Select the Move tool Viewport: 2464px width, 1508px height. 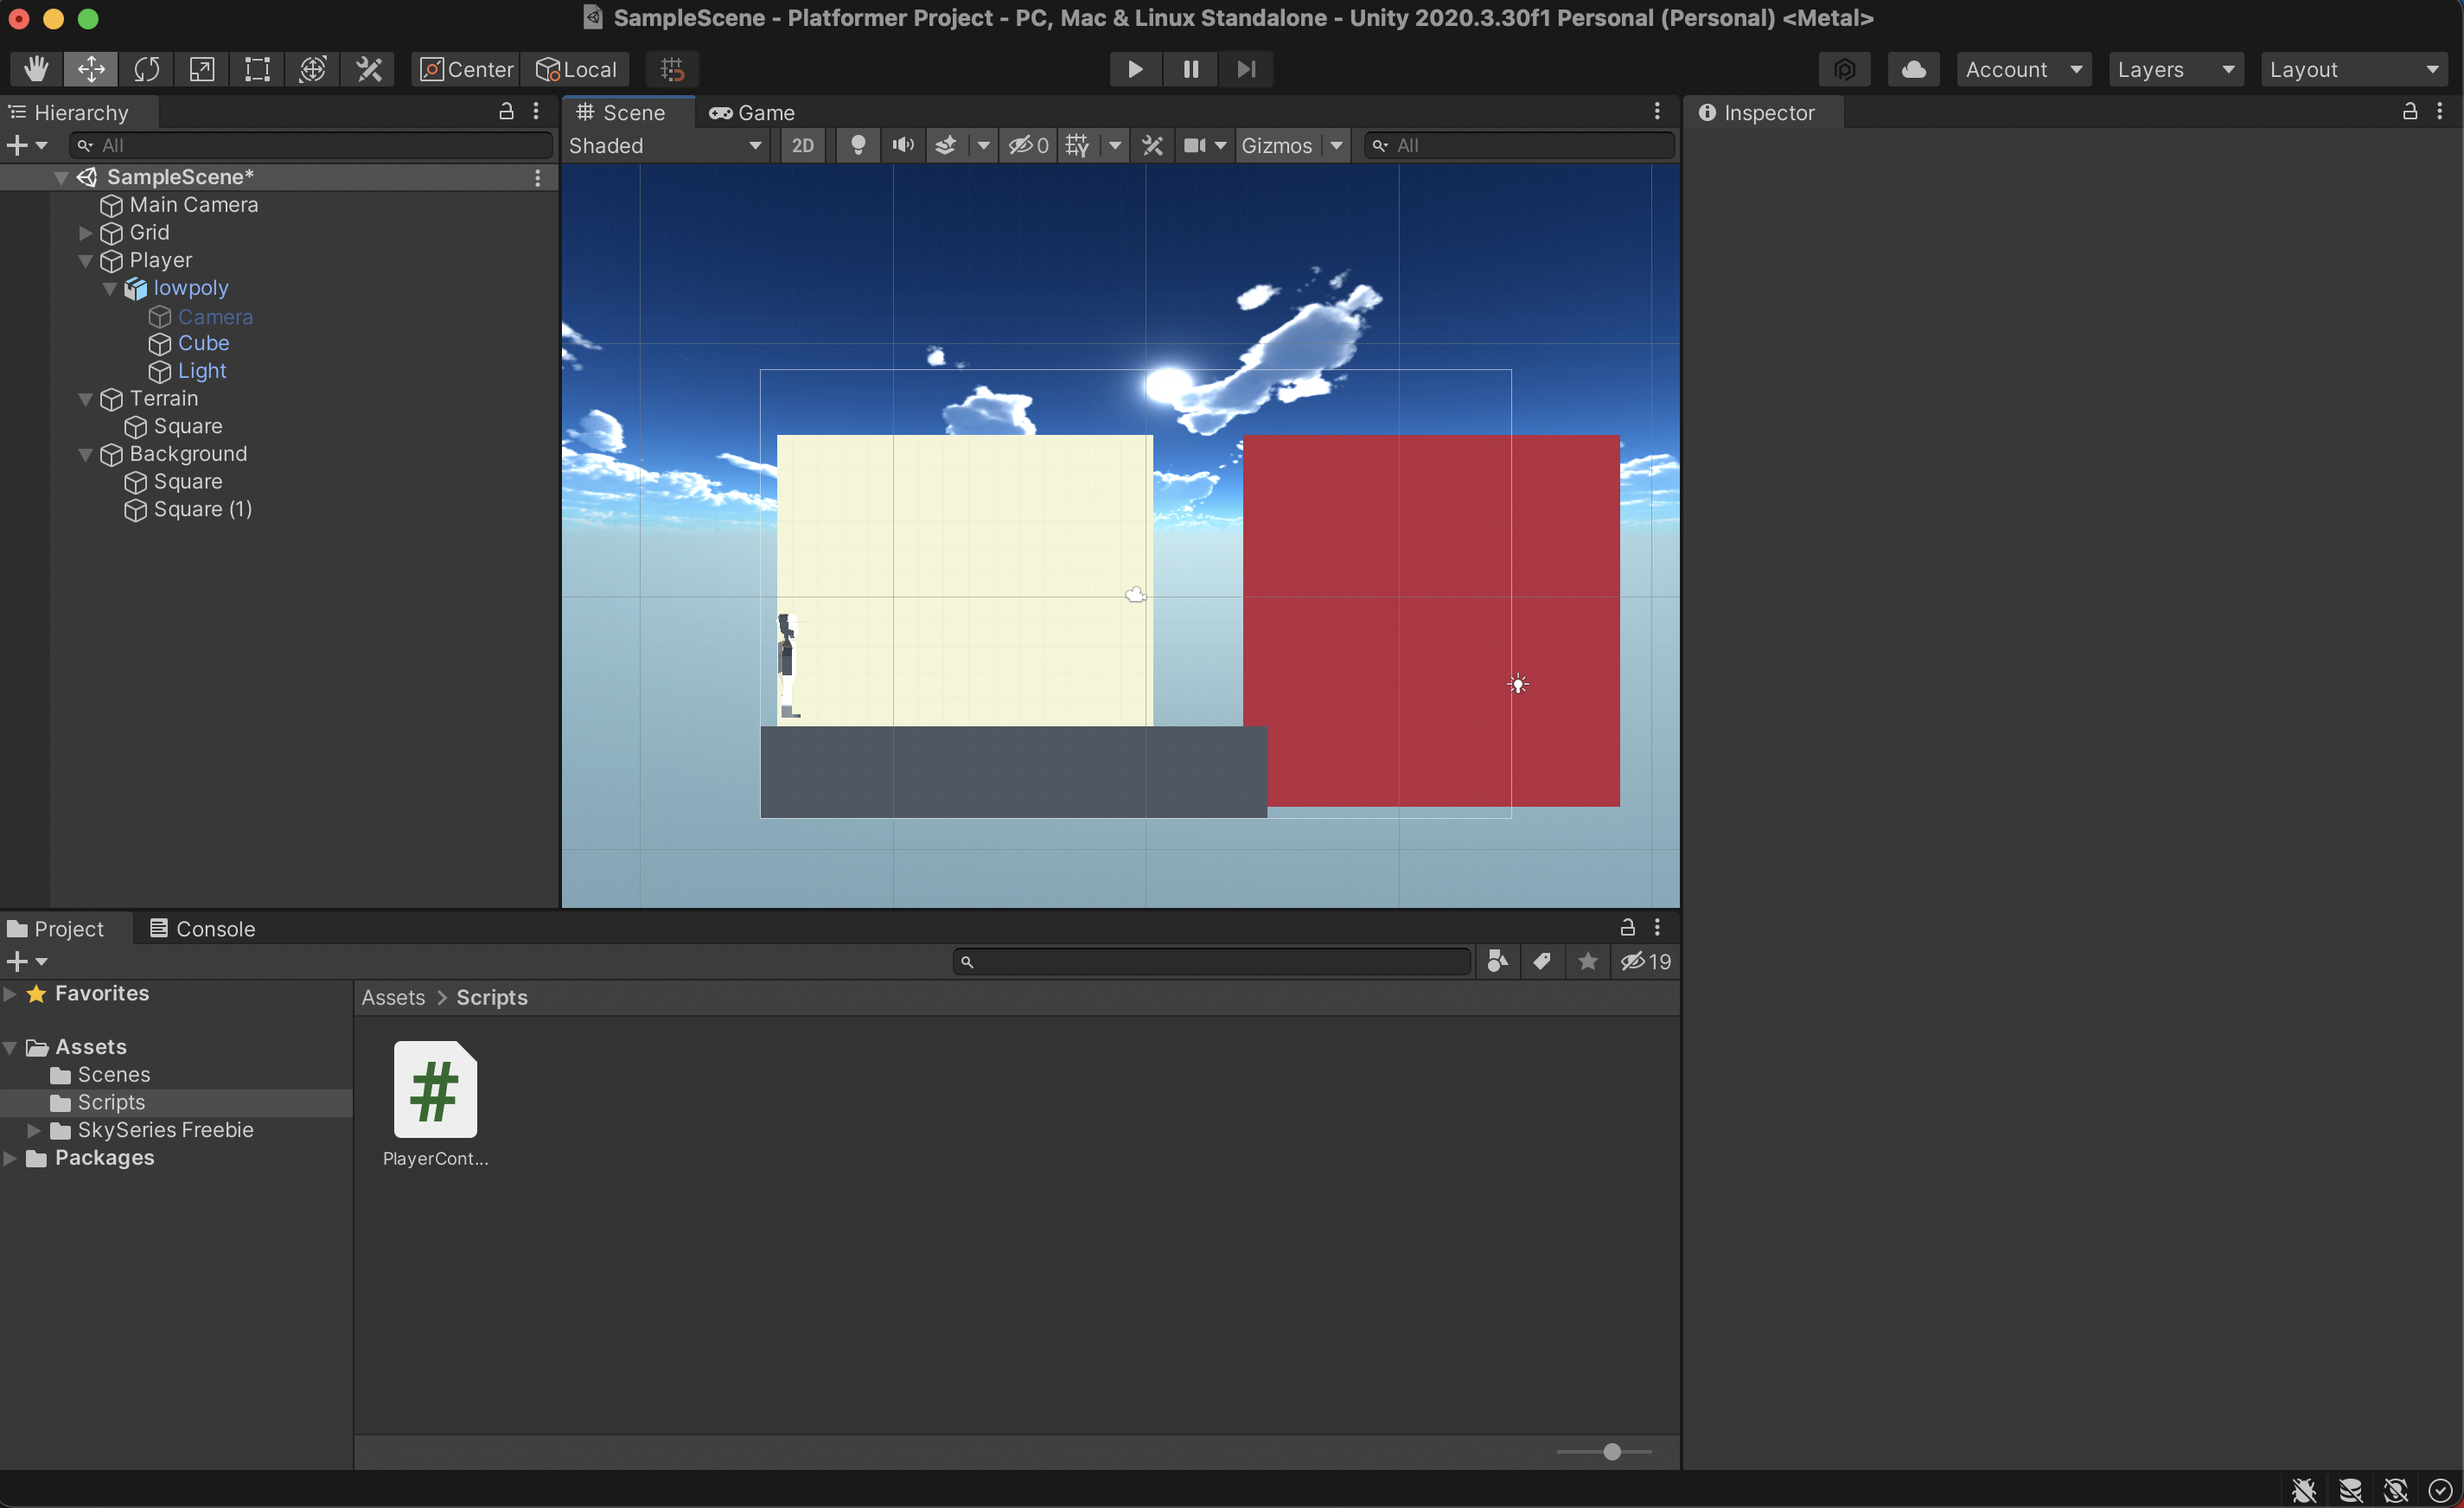[x=91, y=69]
